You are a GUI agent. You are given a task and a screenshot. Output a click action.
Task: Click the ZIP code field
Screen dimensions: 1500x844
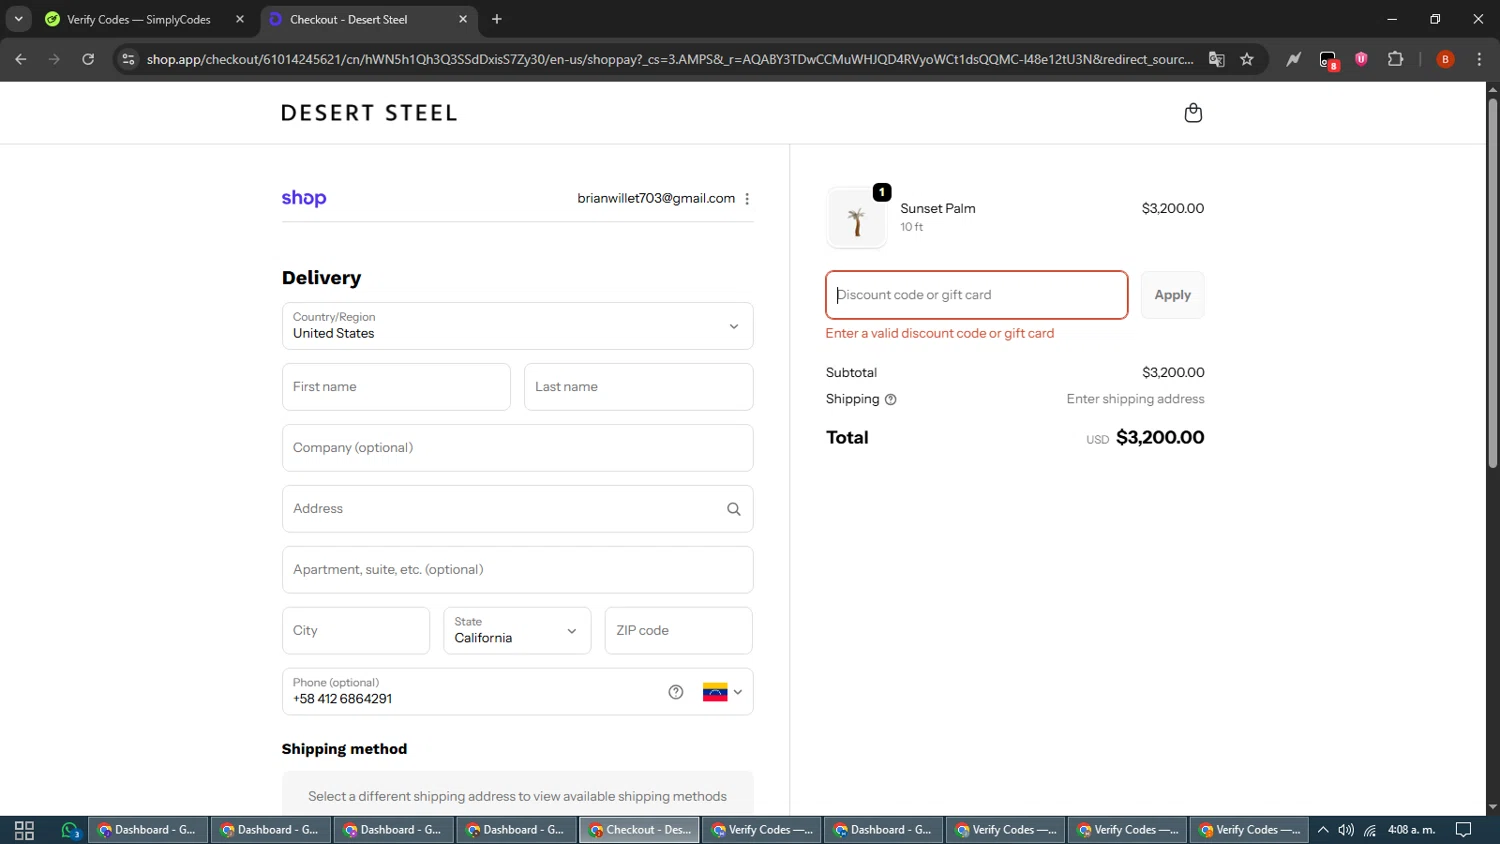[678, 631]
